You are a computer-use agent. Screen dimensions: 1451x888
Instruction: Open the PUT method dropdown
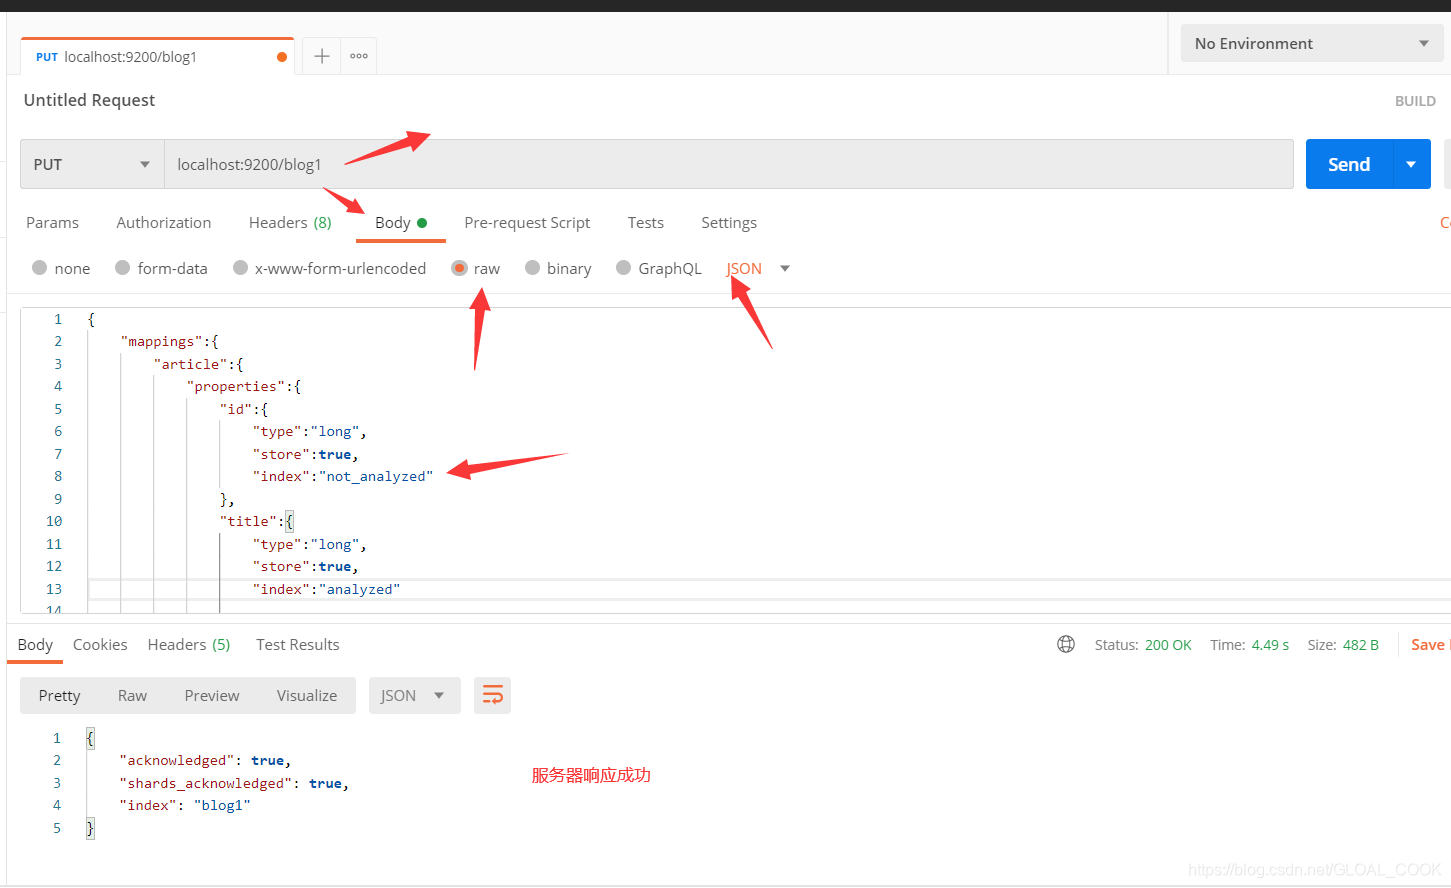click(x=92, y=164)
